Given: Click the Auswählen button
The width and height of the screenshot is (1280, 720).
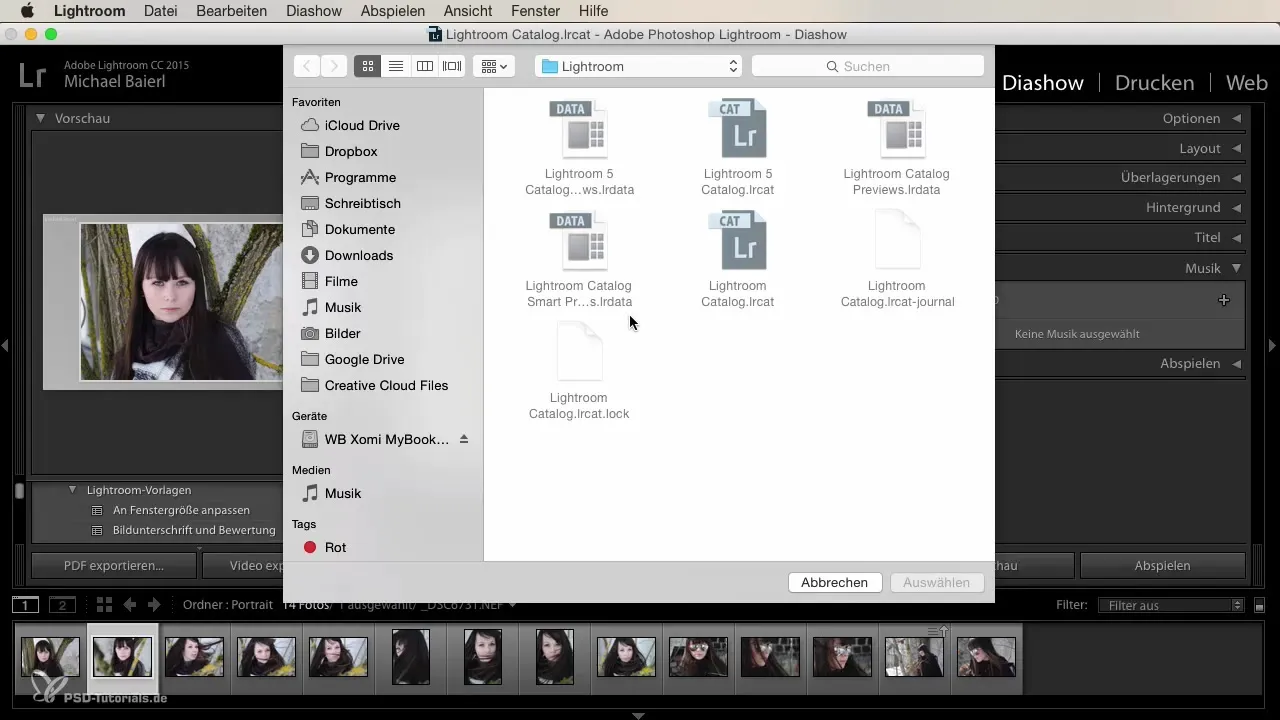Looking at the screenshot, I should tap(936, 582).
